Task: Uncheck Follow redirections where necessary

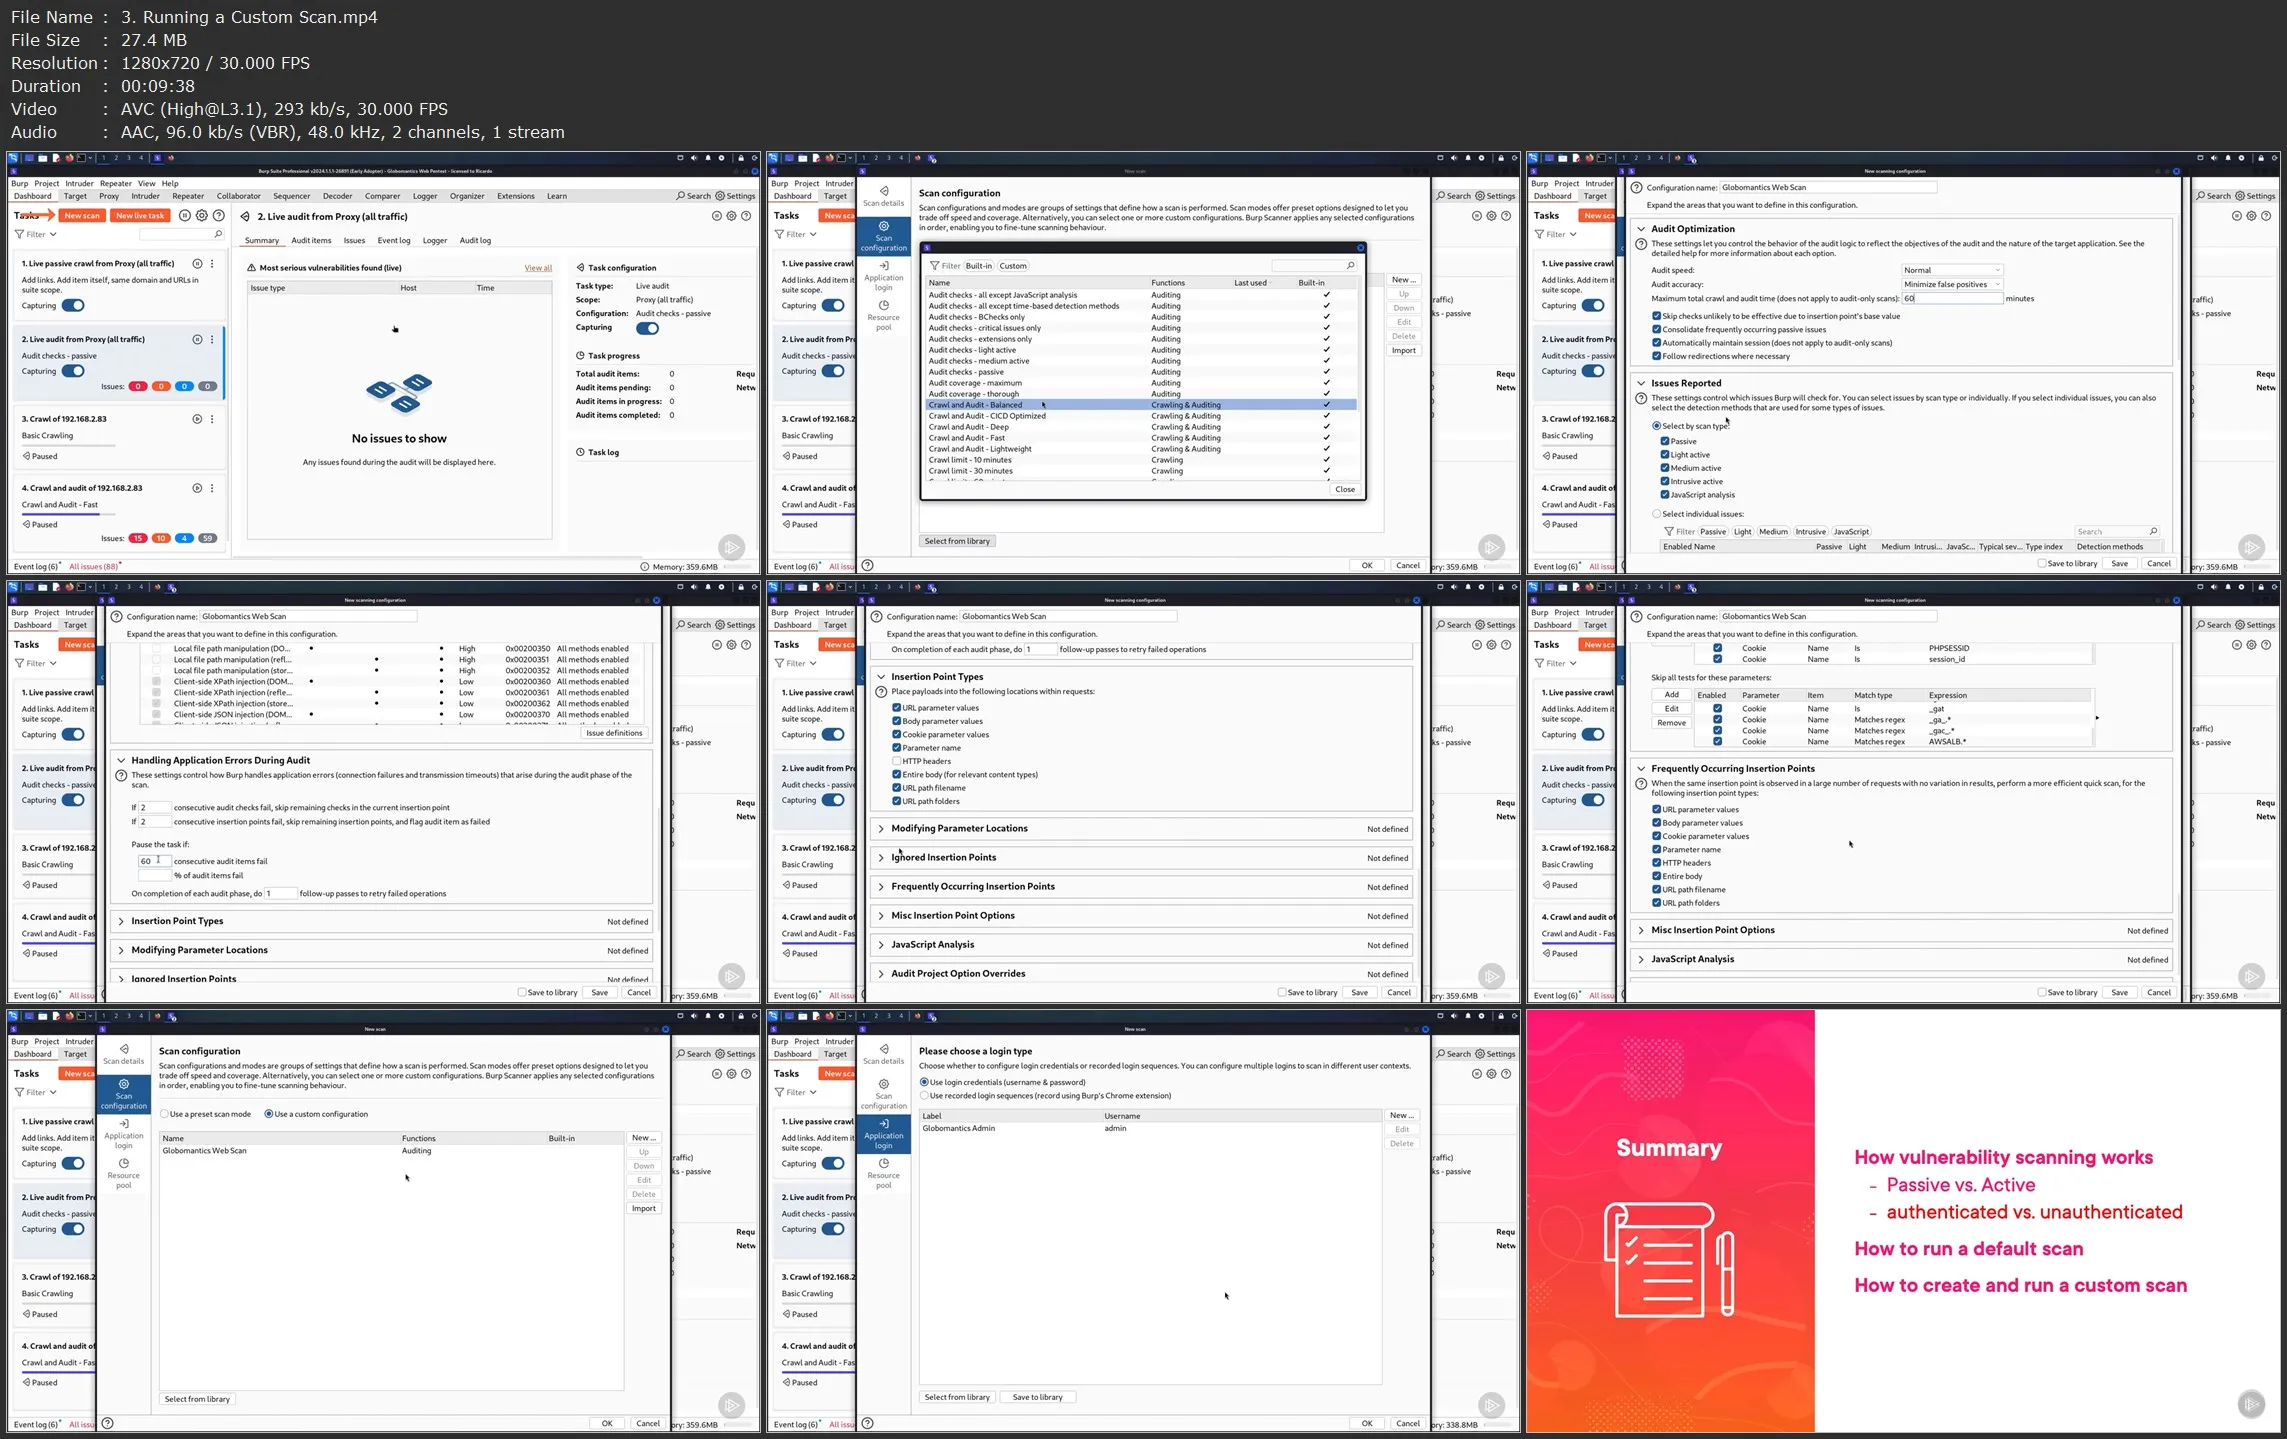Action: click(1657, 356)
